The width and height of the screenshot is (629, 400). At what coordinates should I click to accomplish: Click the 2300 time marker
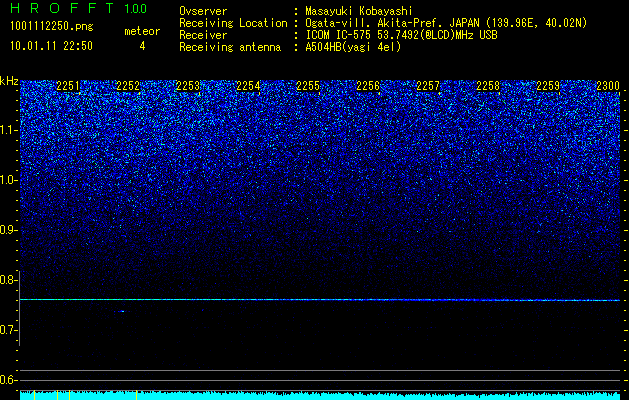pyautogui.click(x=608, y=86)
